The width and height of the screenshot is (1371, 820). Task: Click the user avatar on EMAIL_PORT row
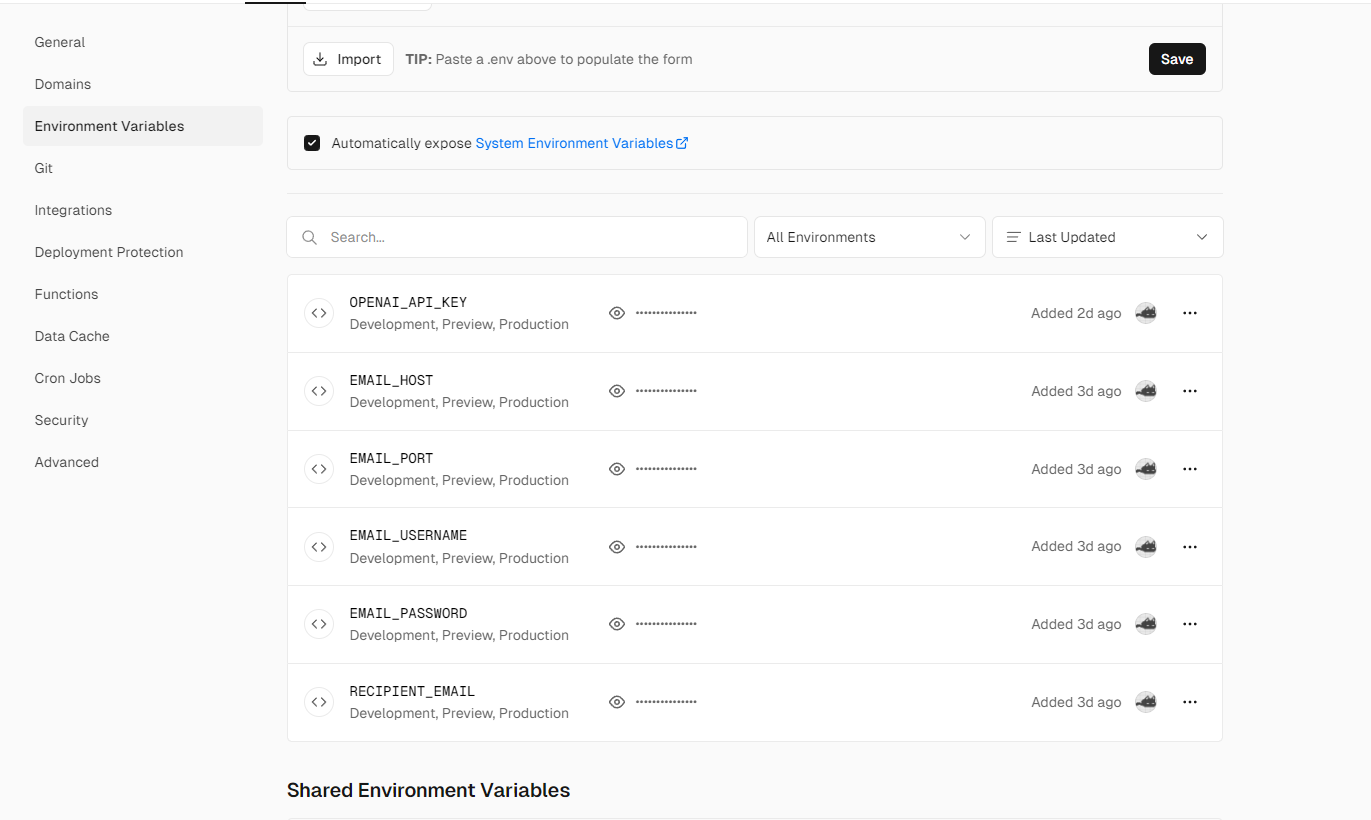coord(1146,469)
